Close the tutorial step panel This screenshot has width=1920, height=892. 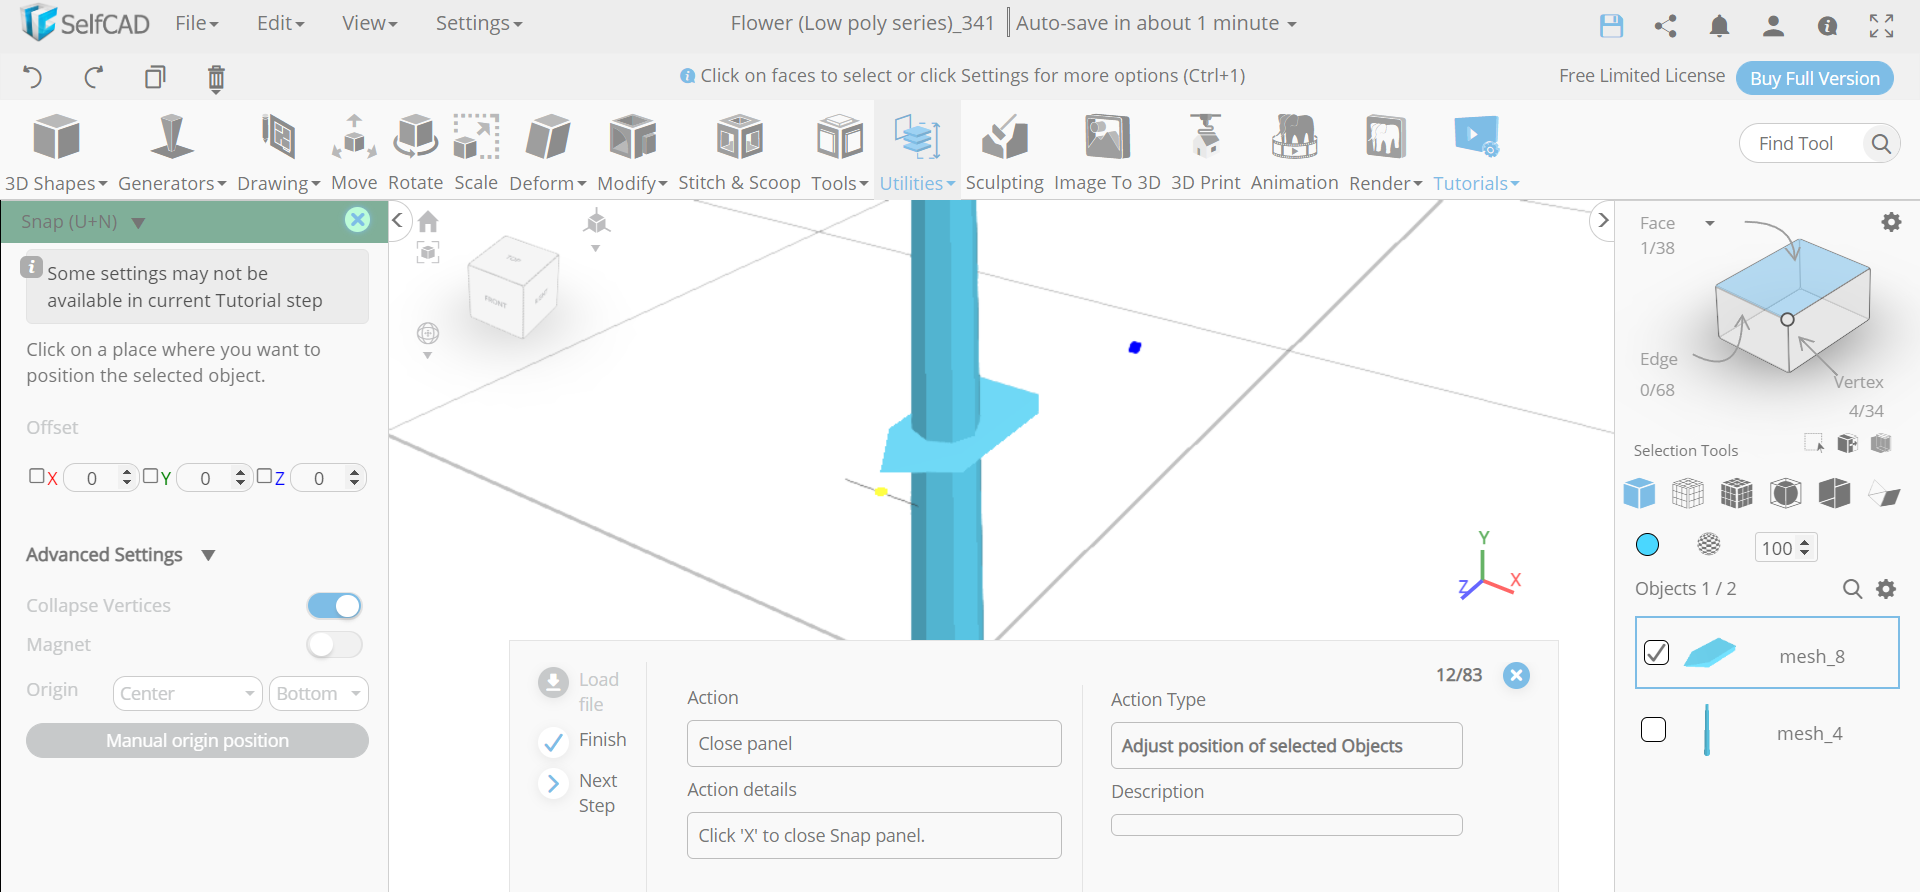pyautogui.click(x=1516, y=675)
